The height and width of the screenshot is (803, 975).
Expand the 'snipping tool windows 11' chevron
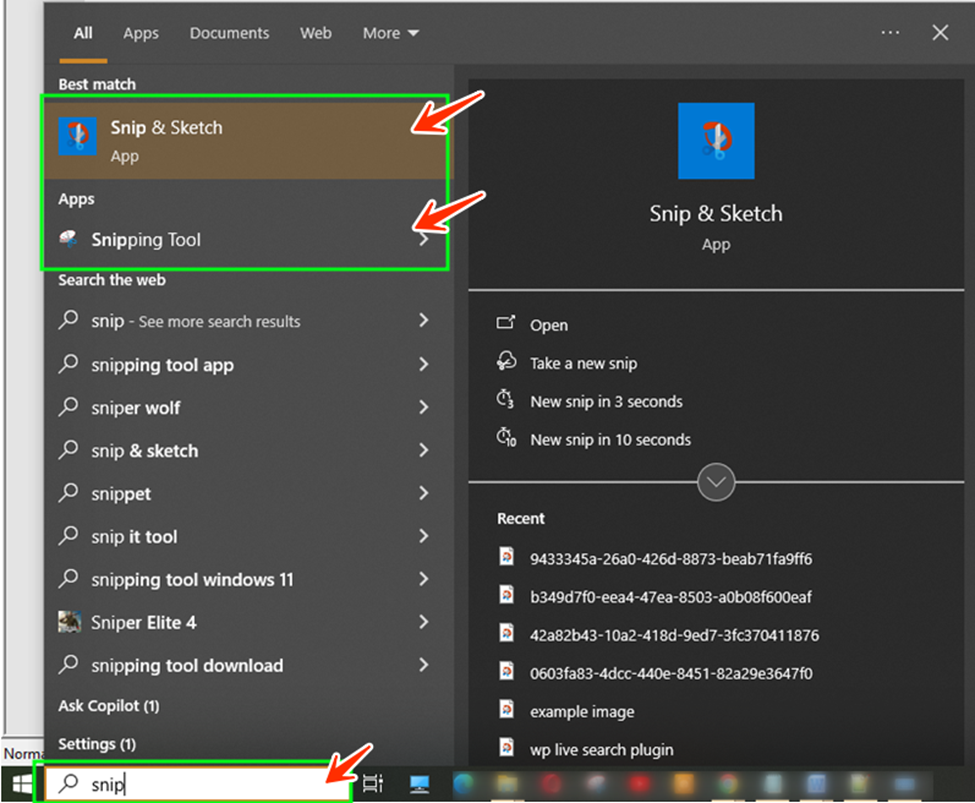[423, 578]
